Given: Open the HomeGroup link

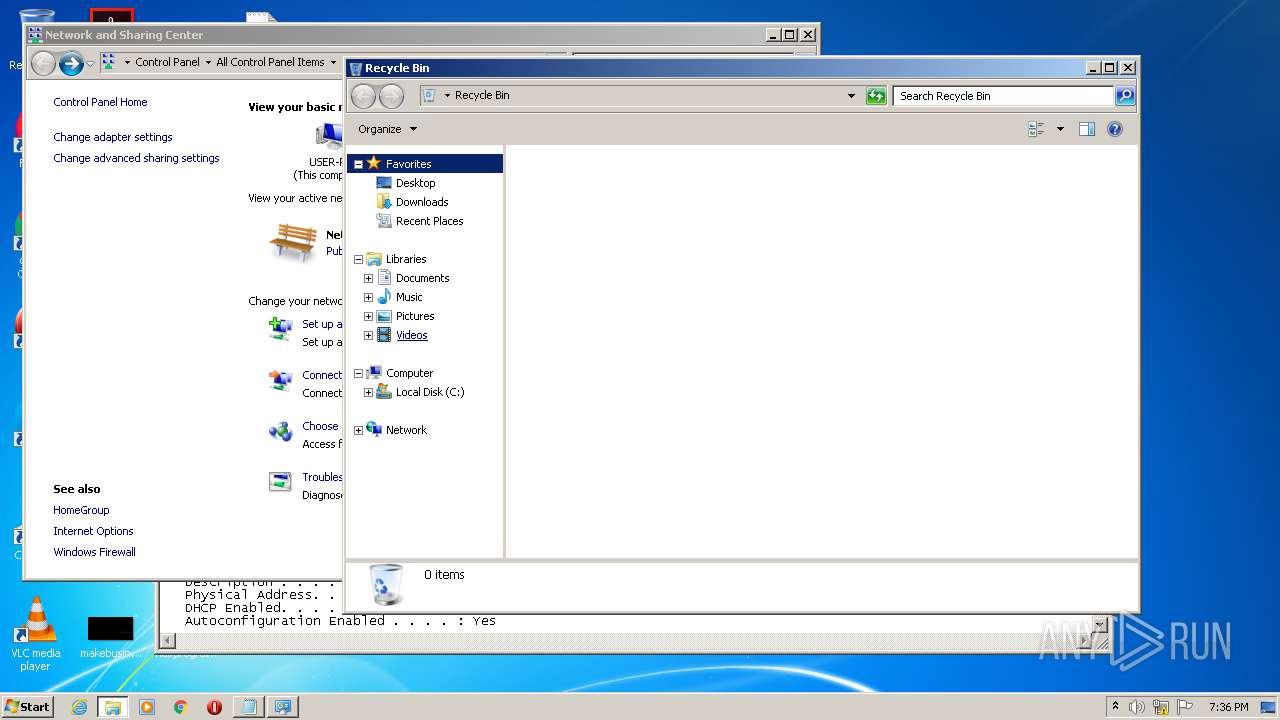Looking at the screenshot, I should [81, 510].
